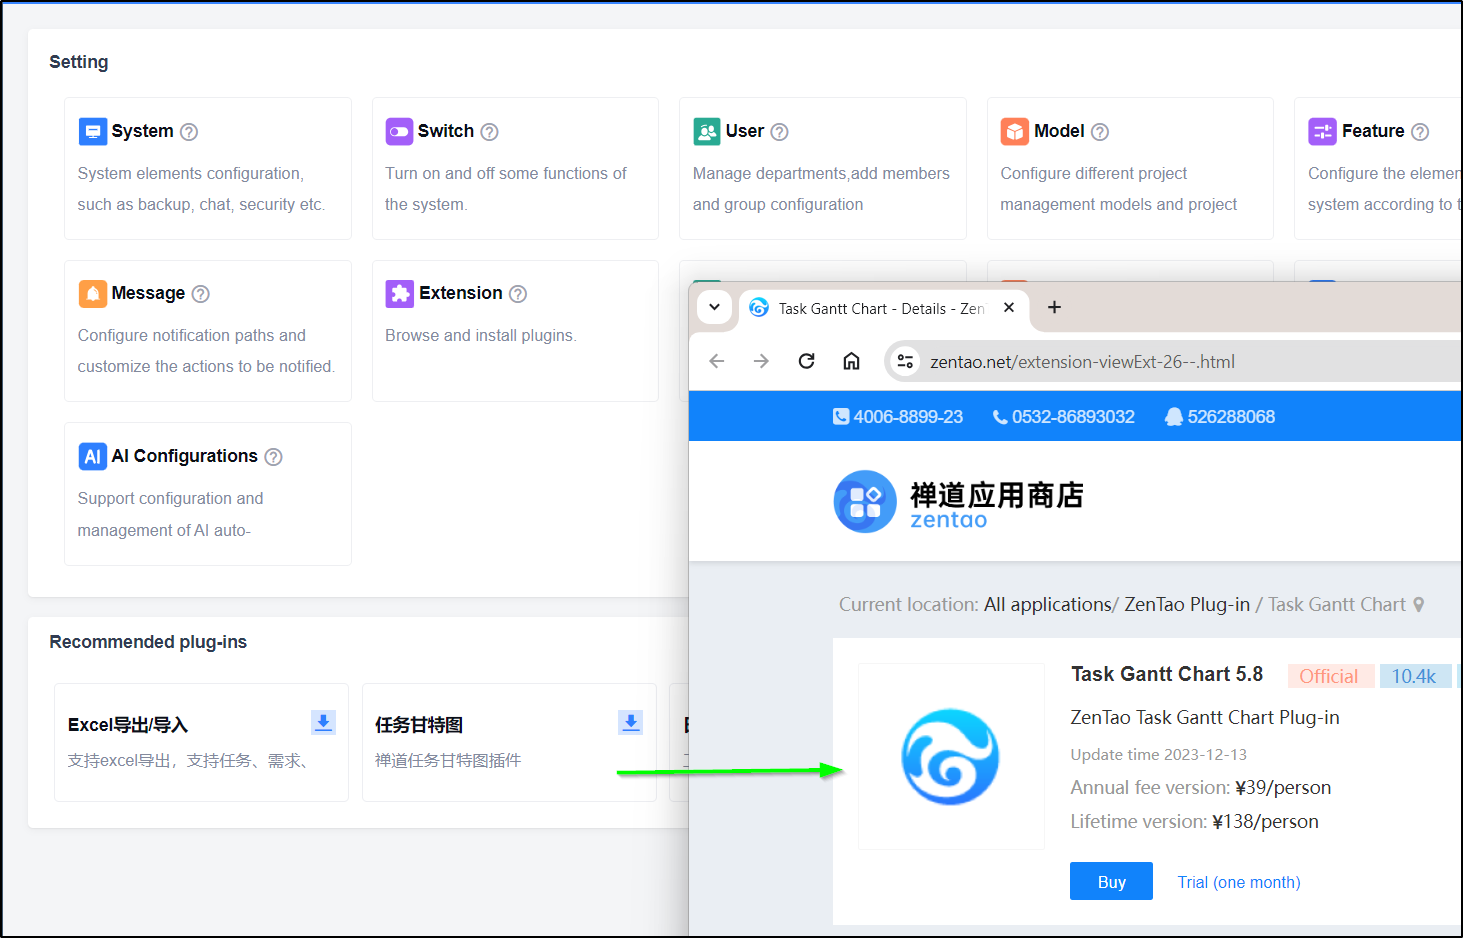1463x938 pixels.
Task: Open the Excel导出/导入 plug-in title
Action: coord(128,725)
